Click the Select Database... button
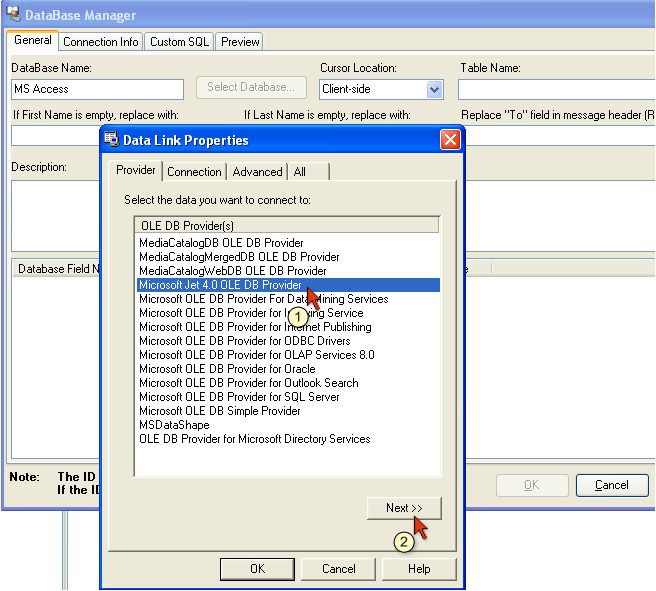 [251, 87]
